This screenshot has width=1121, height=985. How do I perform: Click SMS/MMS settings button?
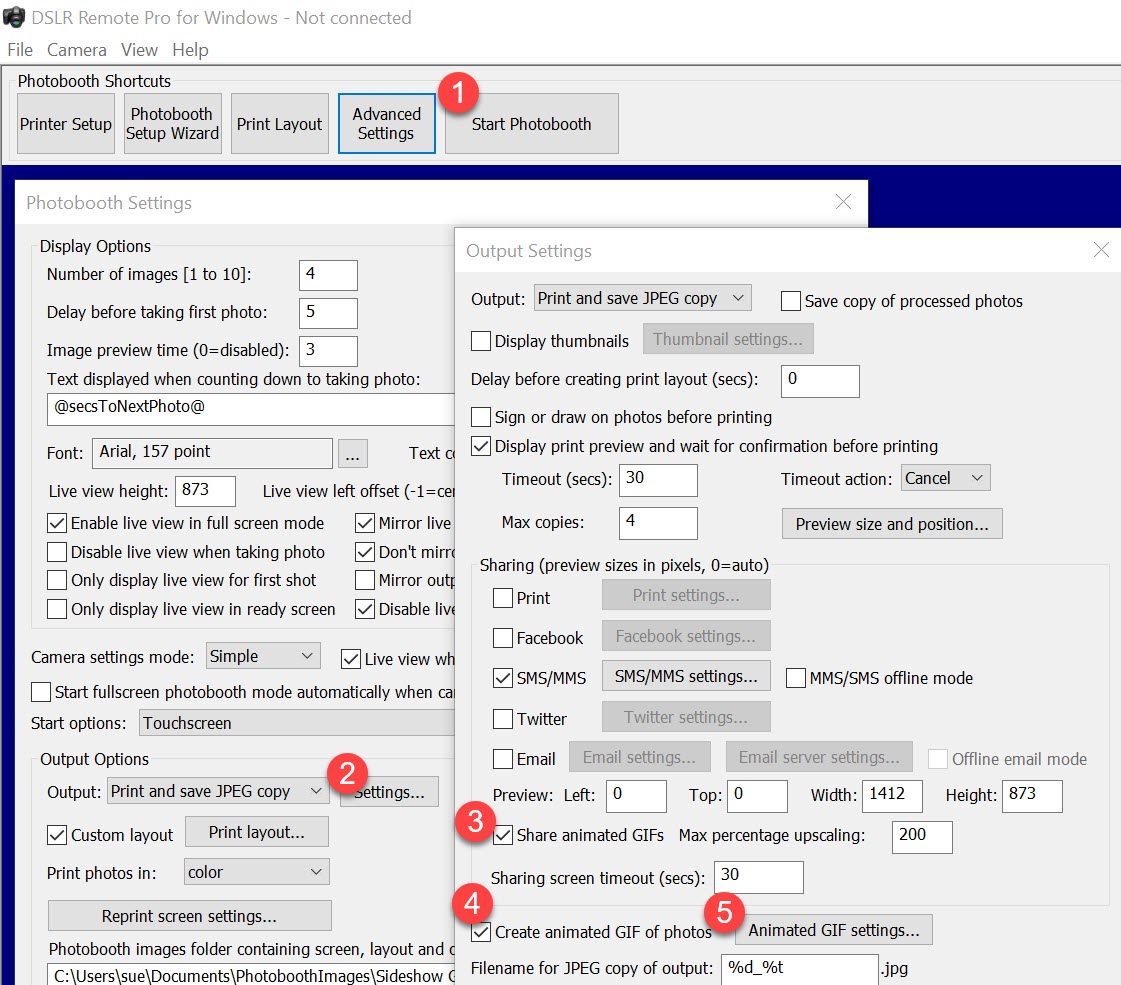(686, 676)
